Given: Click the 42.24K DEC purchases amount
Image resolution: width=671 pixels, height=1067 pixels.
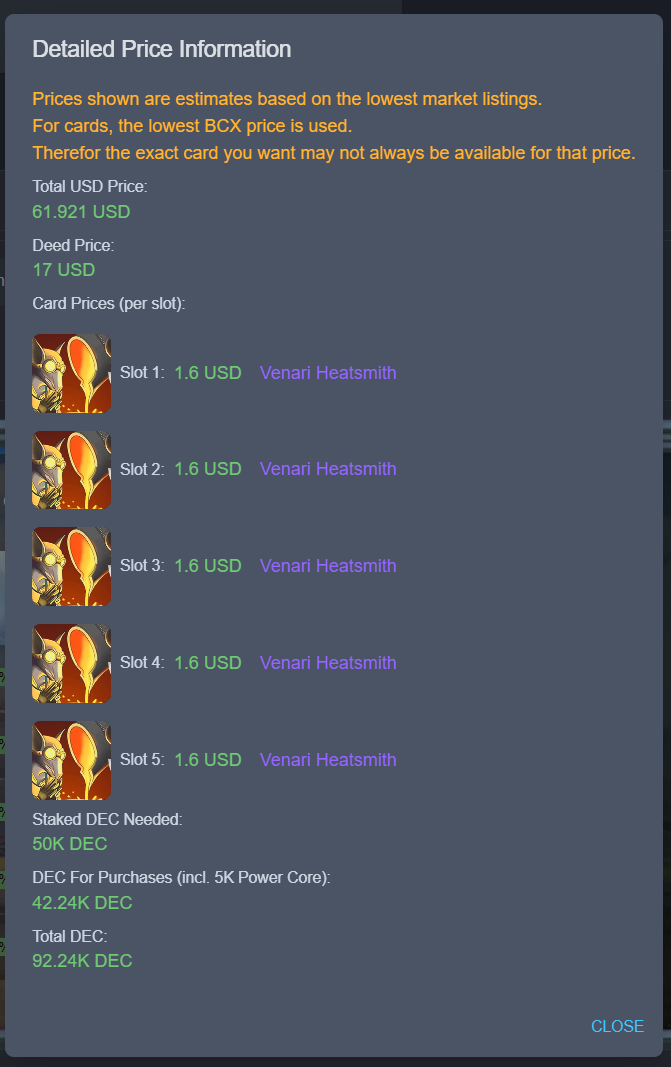Looking at the screenshot, I should (x=82, y=903).
